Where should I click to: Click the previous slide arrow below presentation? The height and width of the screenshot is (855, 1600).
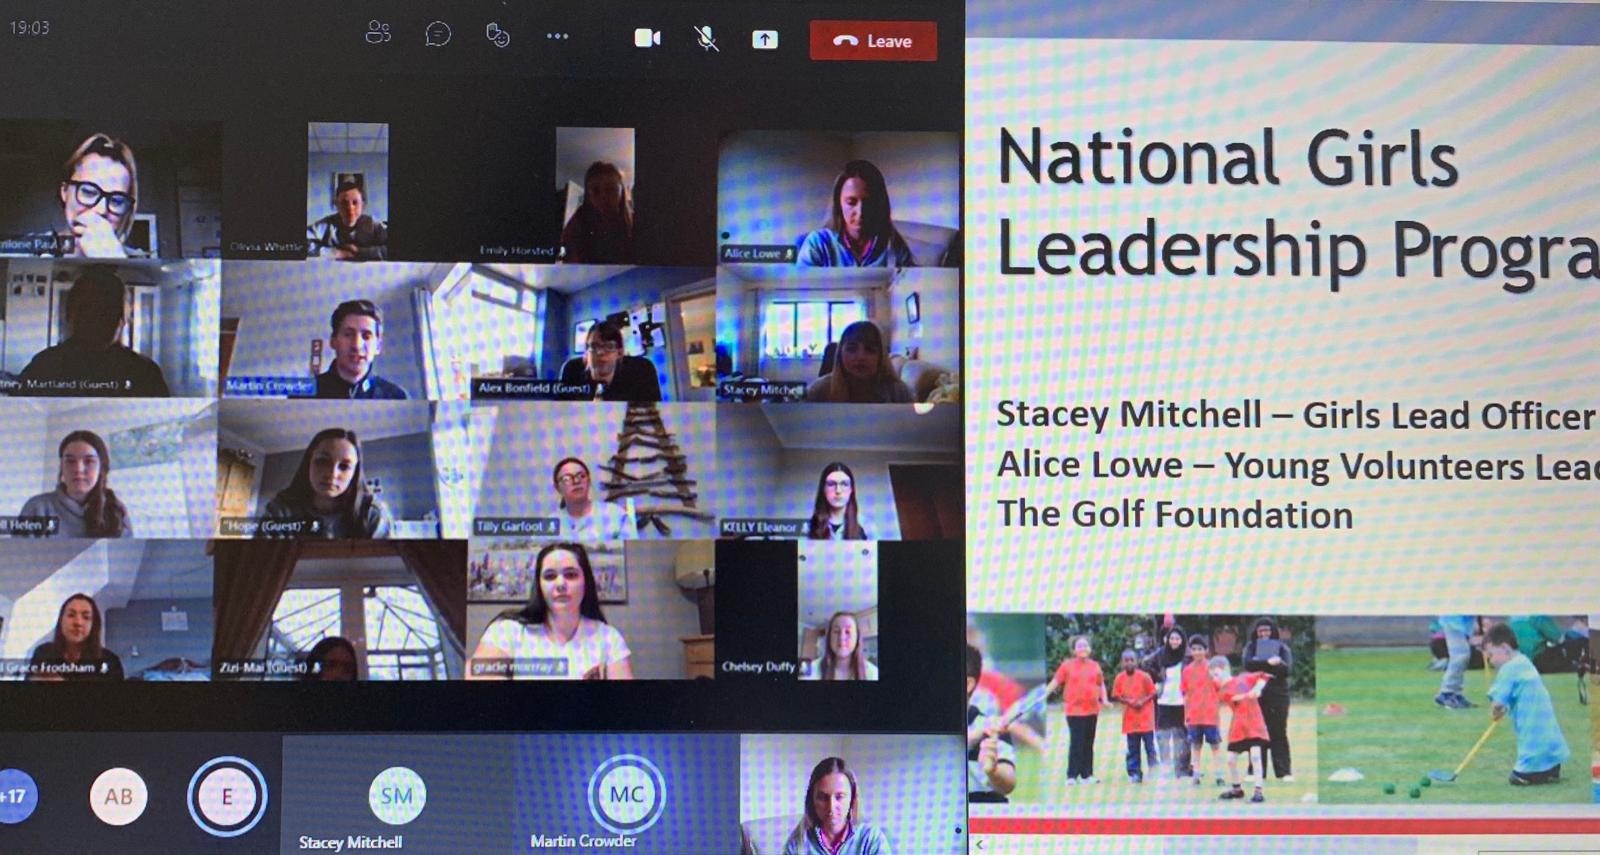pos(980,845)
